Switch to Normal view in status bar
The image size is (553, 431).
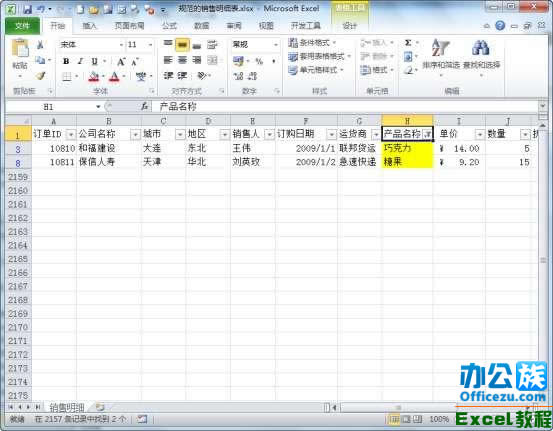coord(394,419)
